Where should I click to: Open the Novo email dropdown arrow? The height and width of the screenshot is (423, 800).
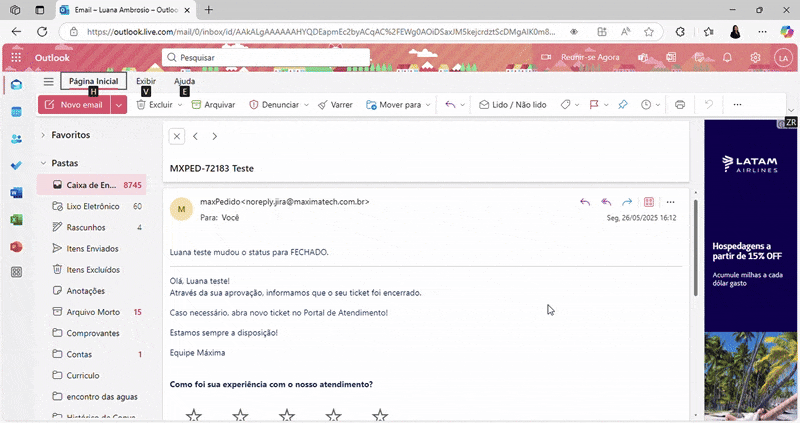pyautogui.click(x=119, y=104)
